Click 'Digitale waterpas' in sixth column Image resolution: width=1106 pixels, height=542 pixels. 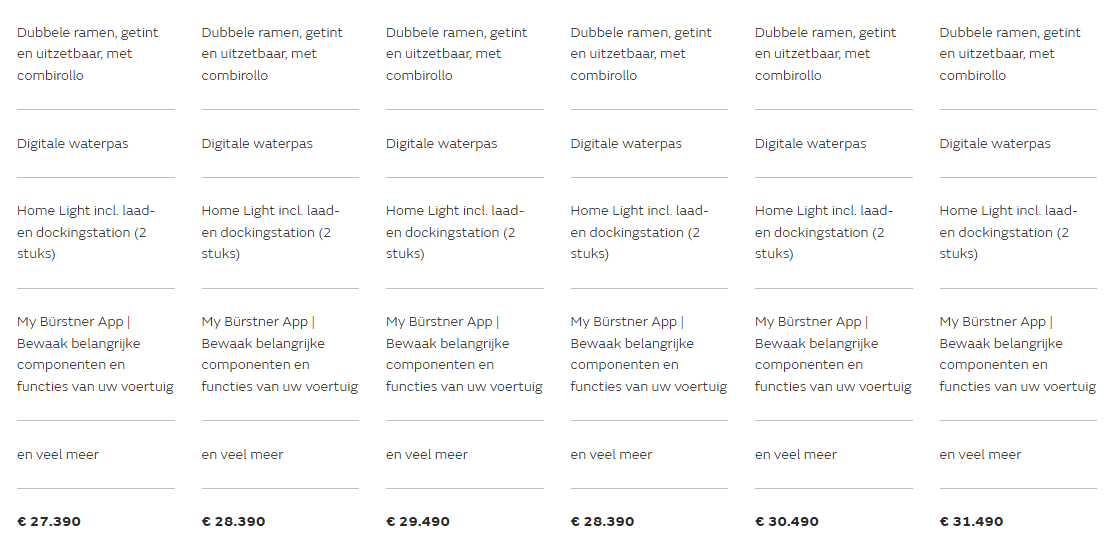(x=995, y=144)
